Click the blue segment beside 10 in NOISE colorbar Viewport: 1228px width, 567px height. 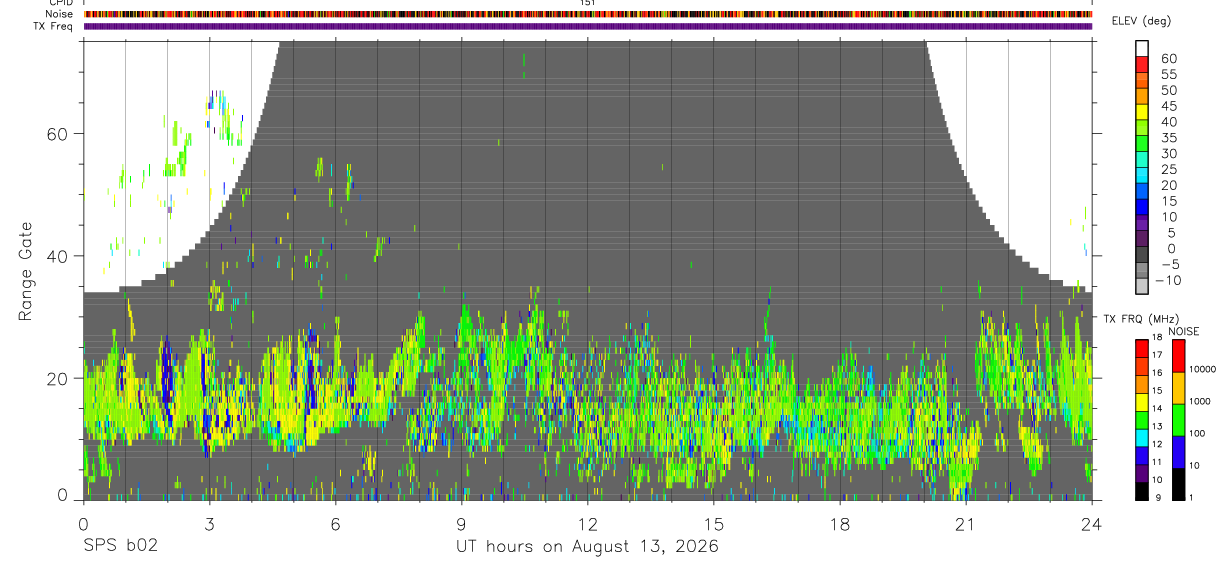click(1177, 452)
